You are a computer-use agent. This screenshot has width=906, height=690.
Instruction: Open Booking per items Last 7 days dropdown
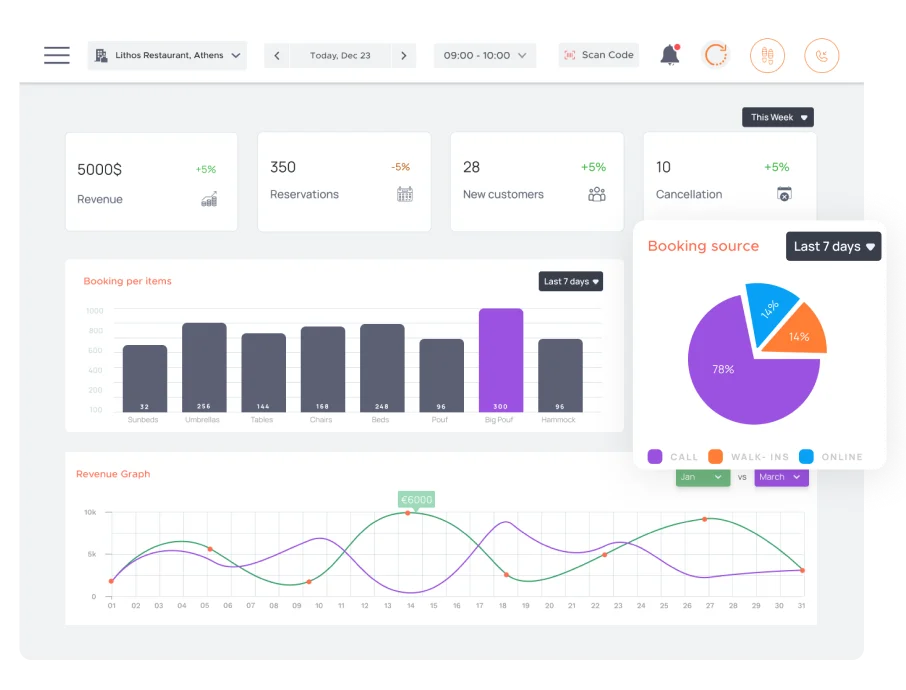[x=571, y=281]
